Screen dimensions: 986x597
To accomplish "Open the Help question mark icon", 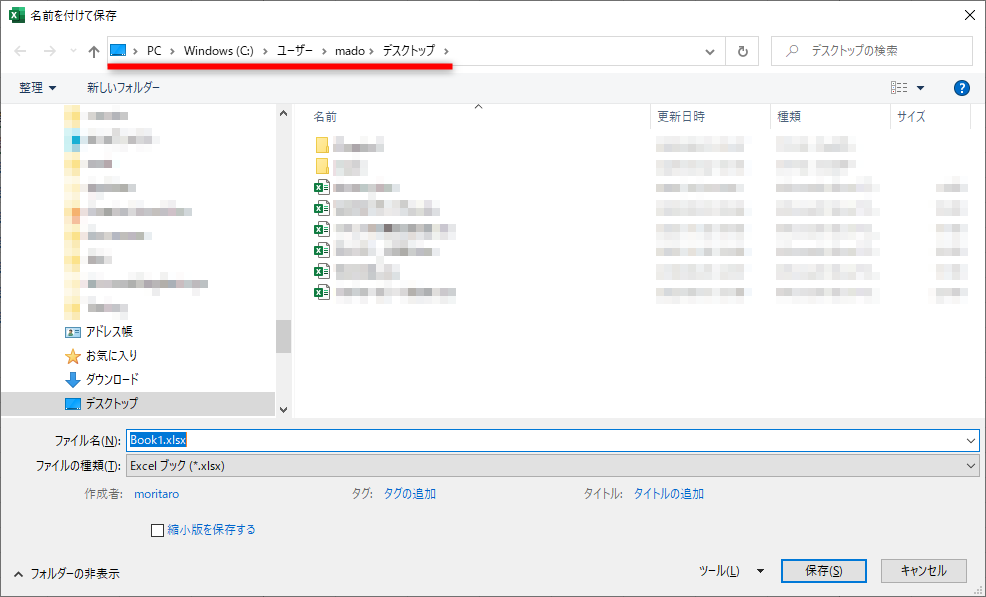I will tap(961, 88).
